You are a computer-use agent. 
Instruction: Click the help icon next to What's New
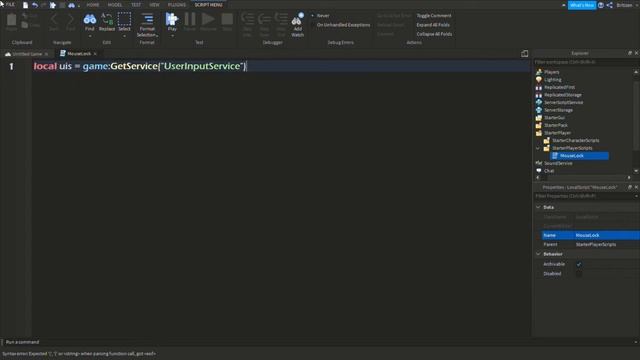(601, 5)
